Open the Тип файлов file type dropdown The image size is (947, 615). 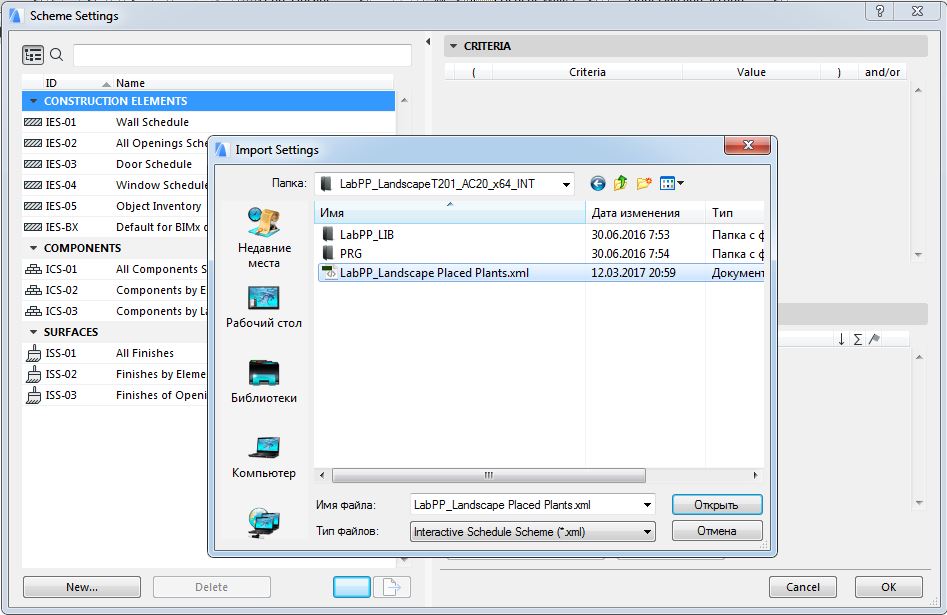tap(533, 532)
